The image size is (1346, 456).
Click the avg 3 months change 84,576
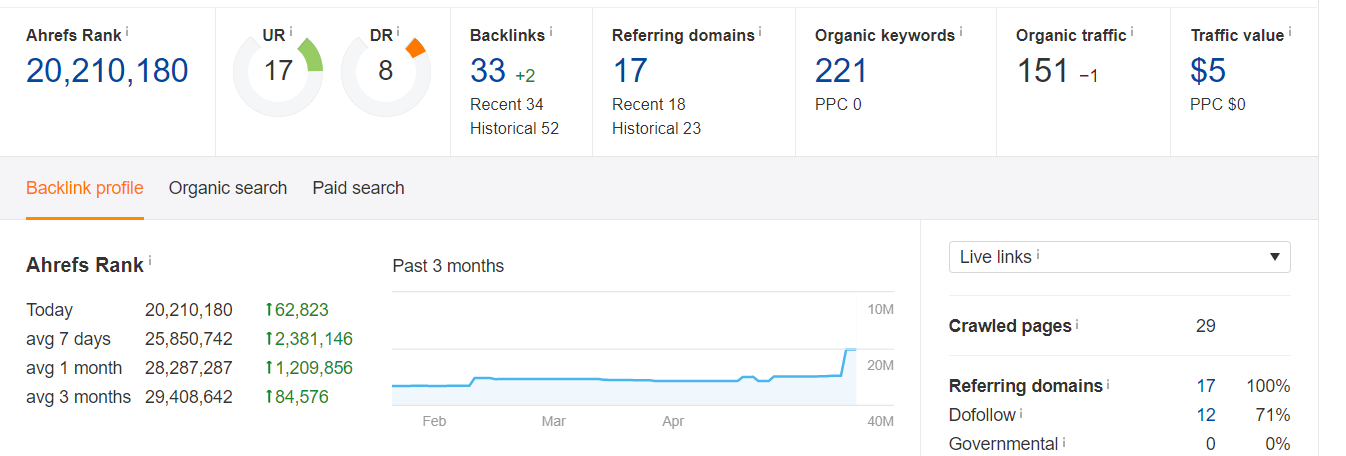(x=297, y=397)
